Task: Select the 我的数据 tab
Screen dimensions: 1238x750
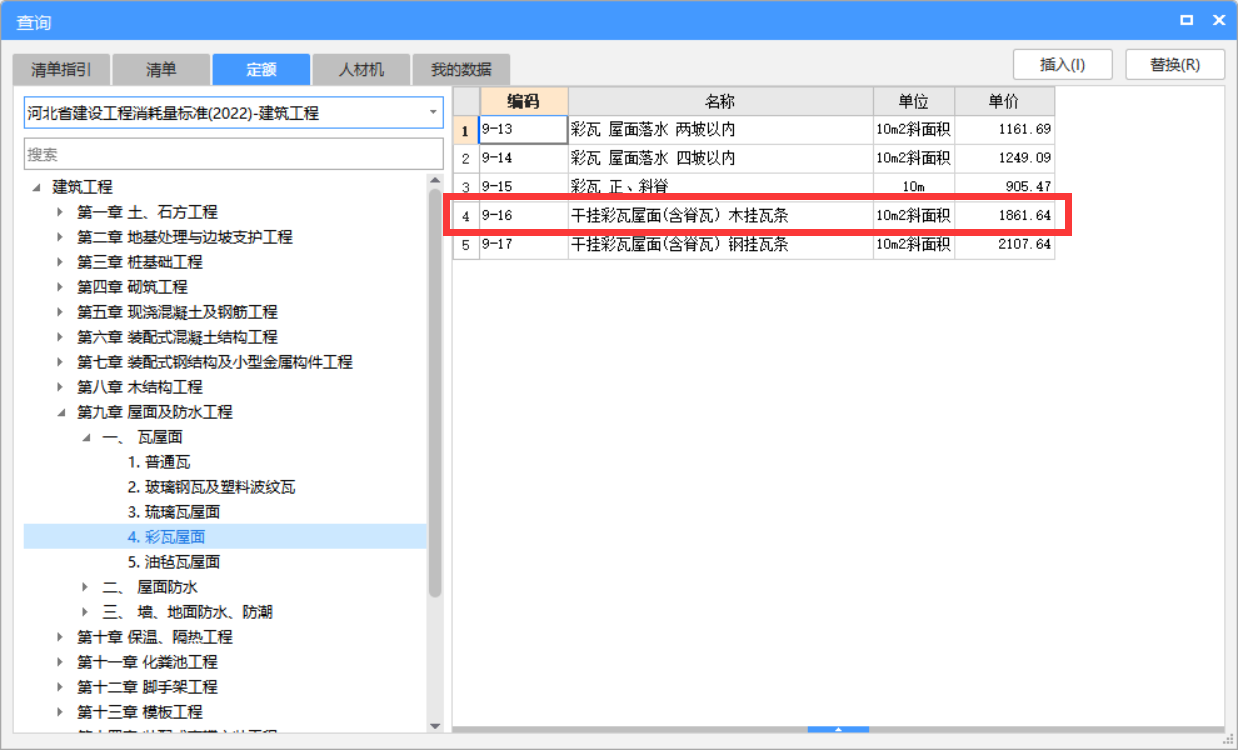Action: [x=461, y=70]
